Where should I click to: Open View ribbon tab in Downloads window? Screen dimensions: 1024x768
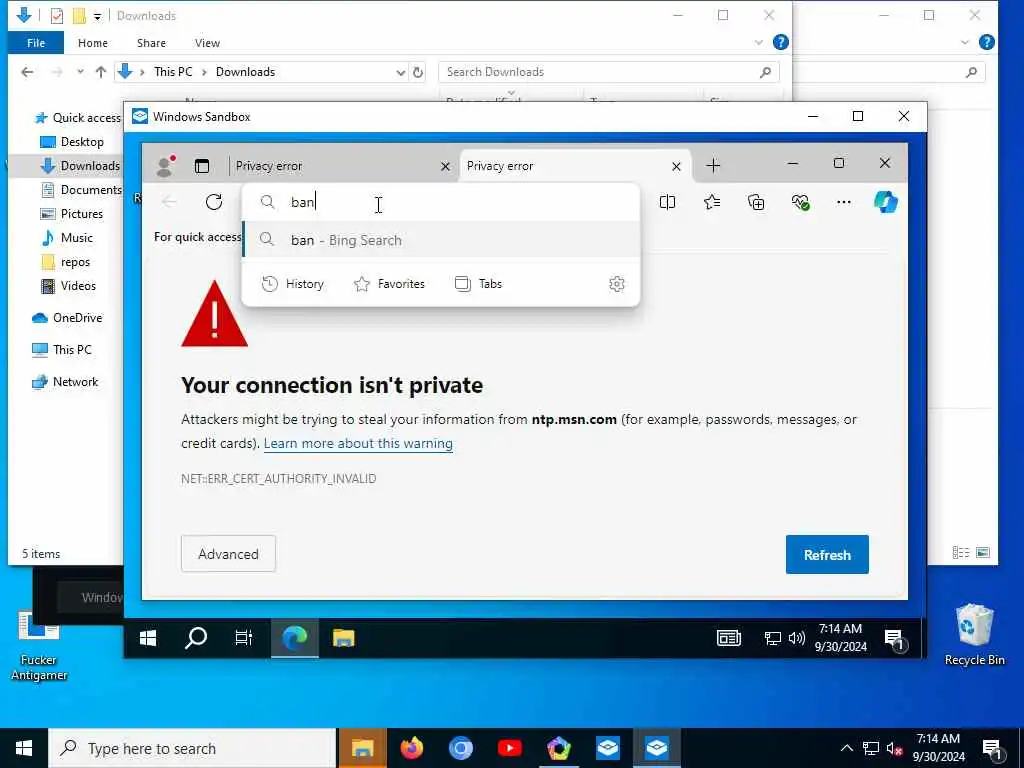point(207,43)
